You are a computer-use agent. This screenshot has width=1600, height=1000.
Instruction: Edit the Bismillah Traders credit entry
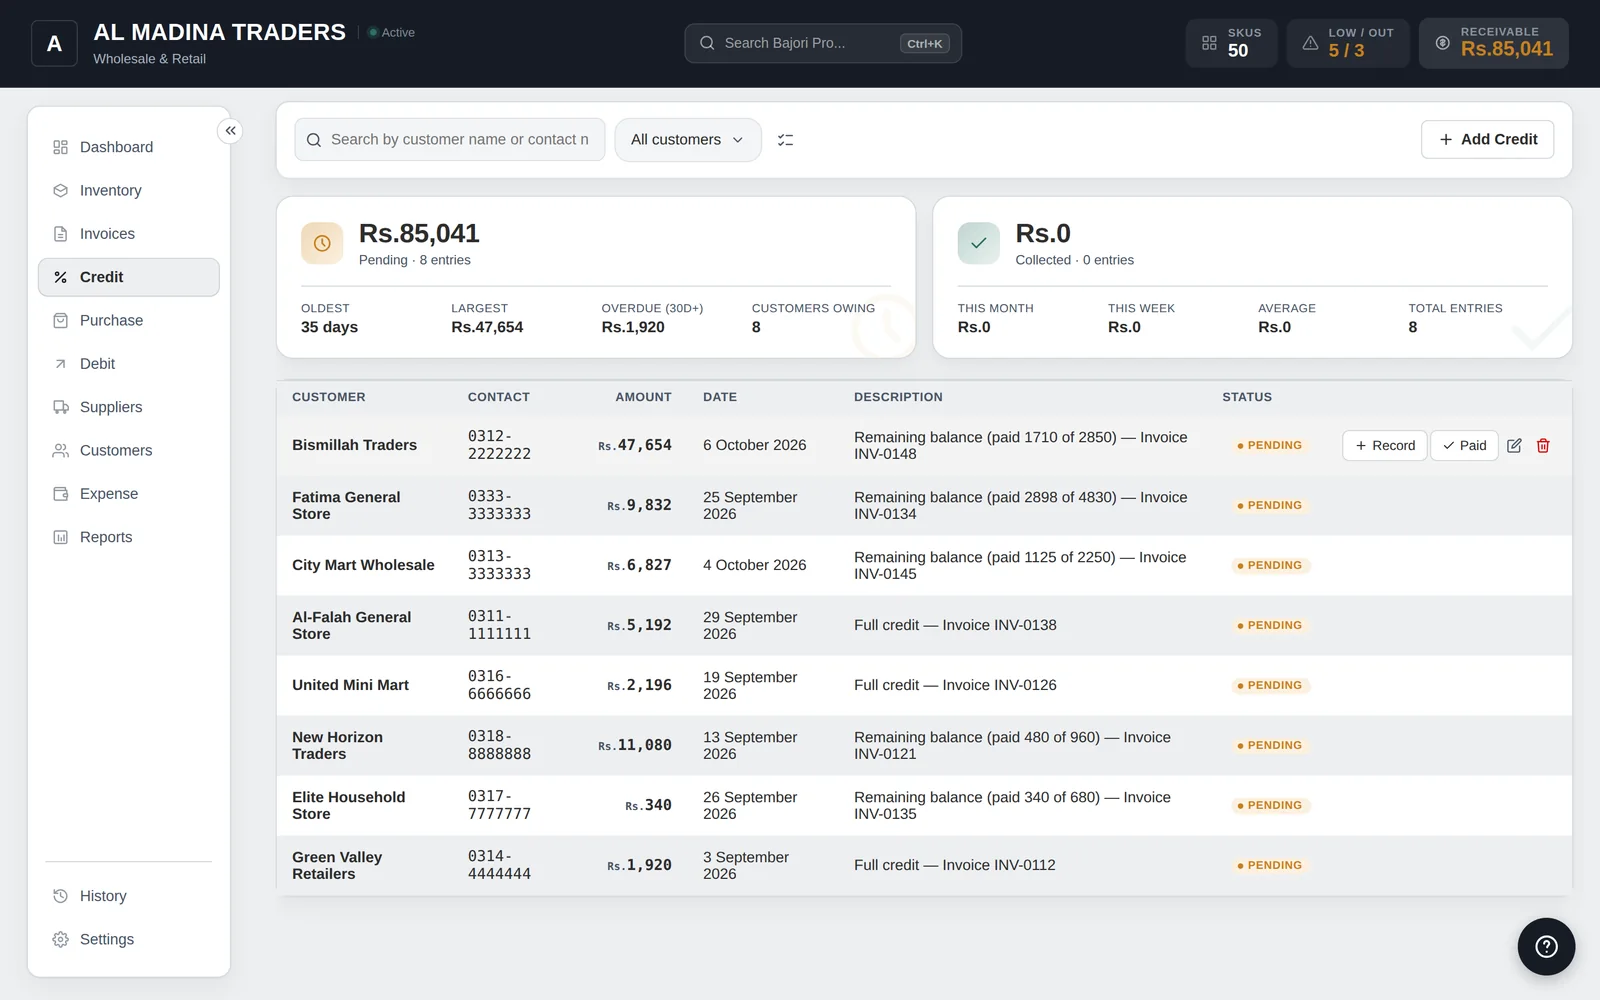1514,446
